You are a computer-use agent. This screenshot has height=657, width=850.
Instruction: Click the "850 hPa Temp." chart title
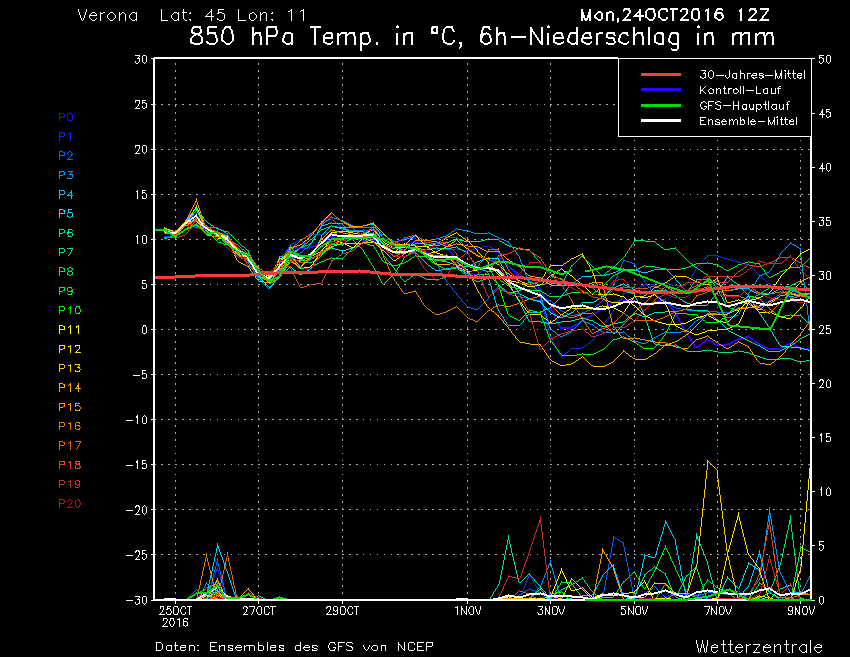[282, 37]
